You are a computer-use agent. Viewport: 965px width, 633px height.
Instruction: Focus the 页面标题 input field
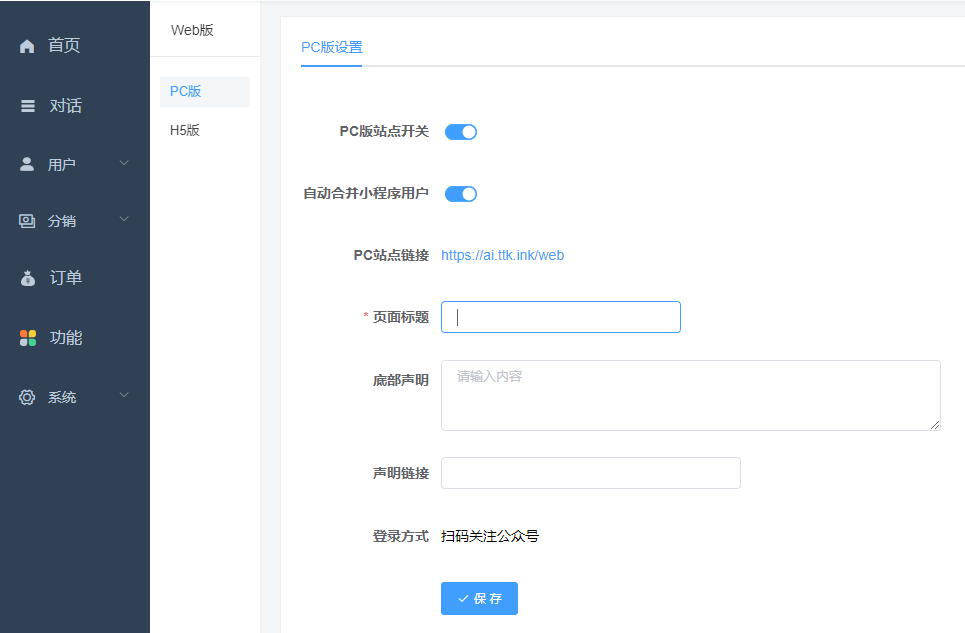point(560,317)
